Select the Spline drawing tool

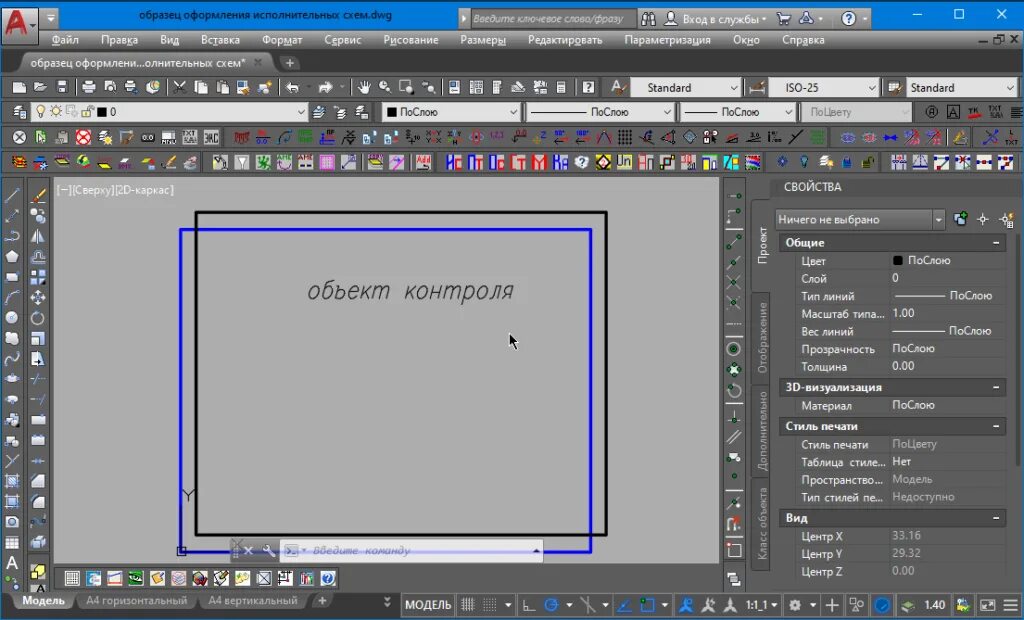pos(12,359)
